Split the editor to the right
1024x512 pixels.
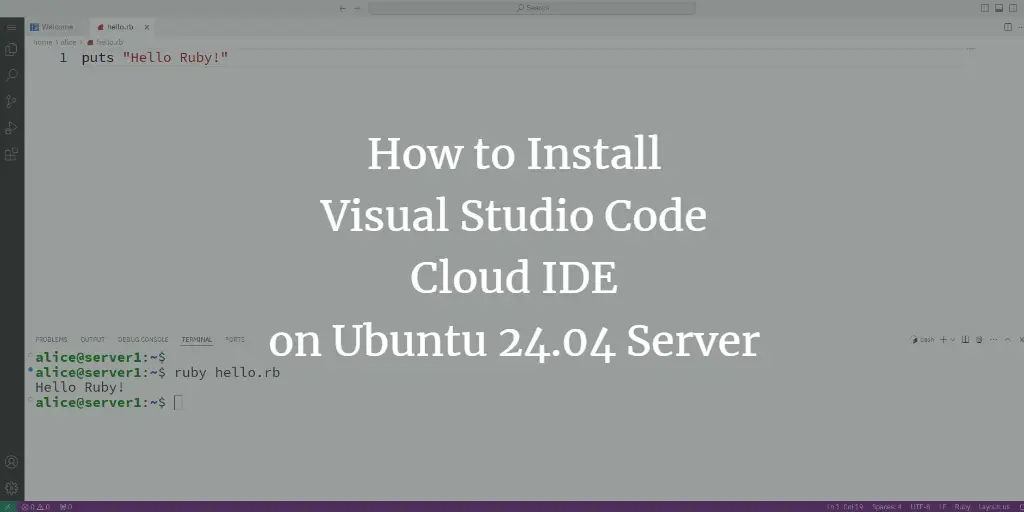[x=1008, y=27]
